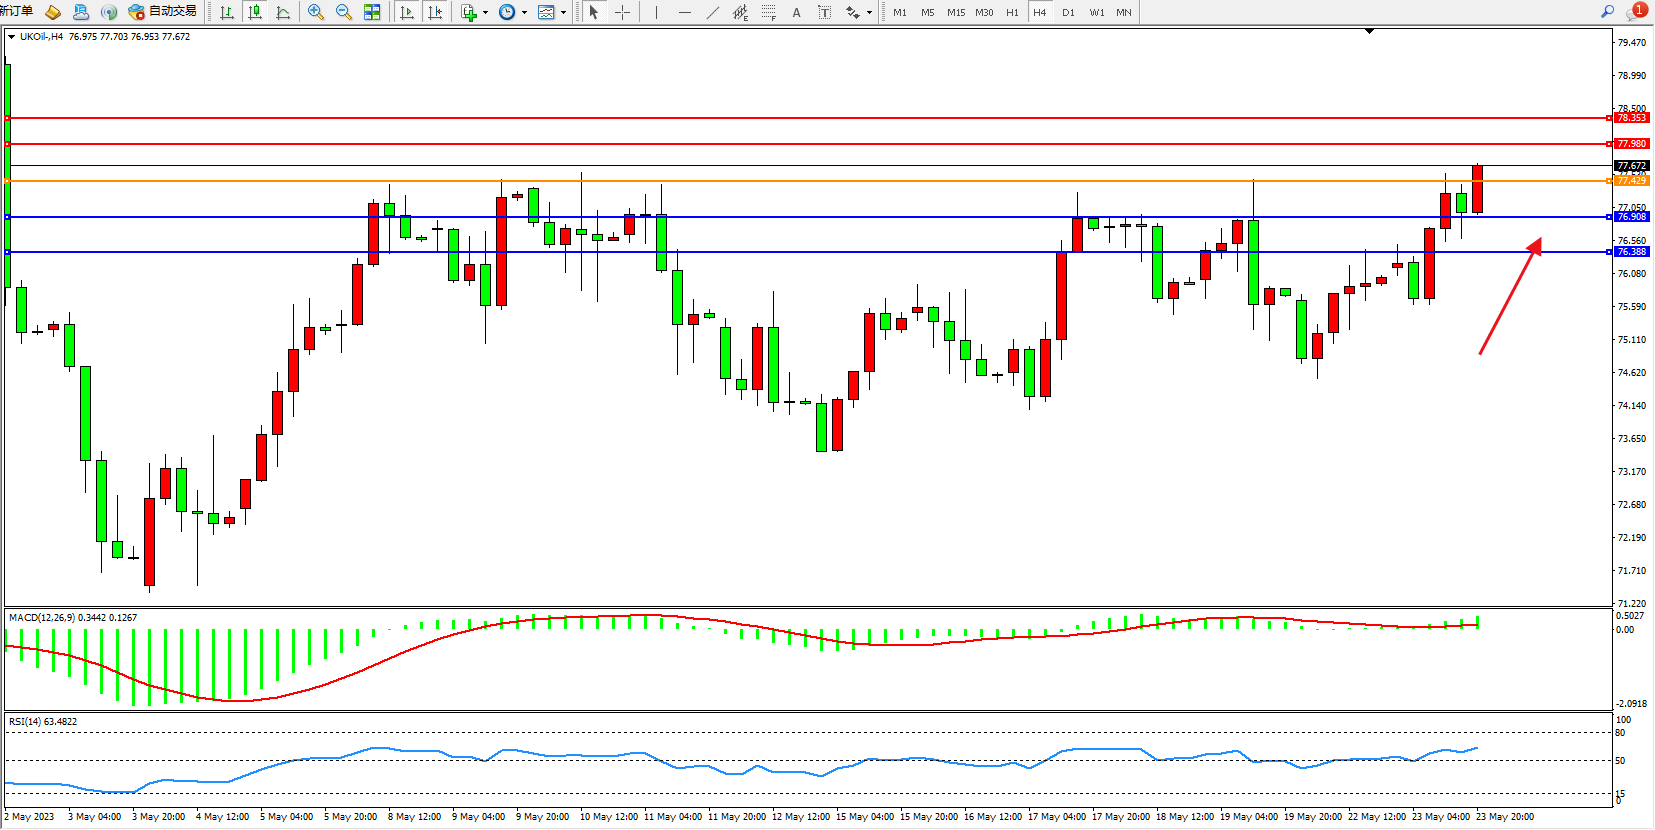Image resolution: width=1655 pixels, height=830 pixels.
Task: Select the Fibonacci retracement tool
Action: (768, 12)
